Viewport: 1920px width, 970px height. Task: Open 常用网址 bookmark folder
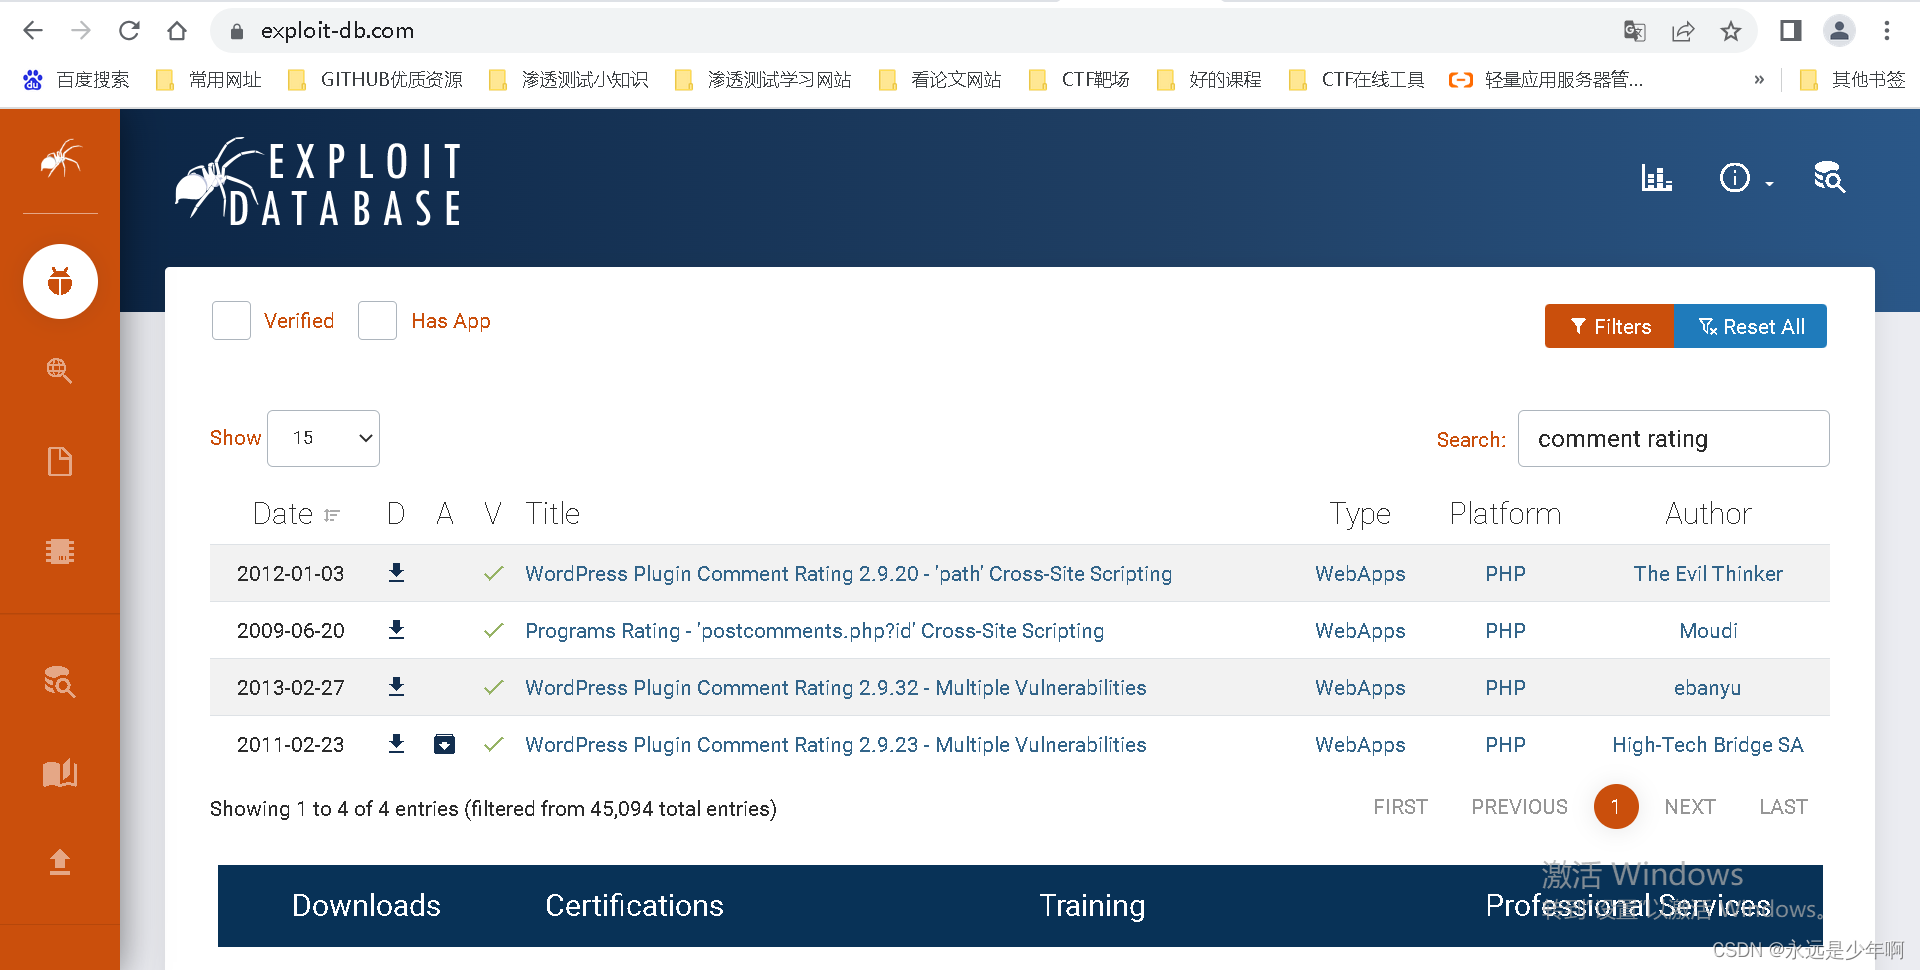pos(209,80)
